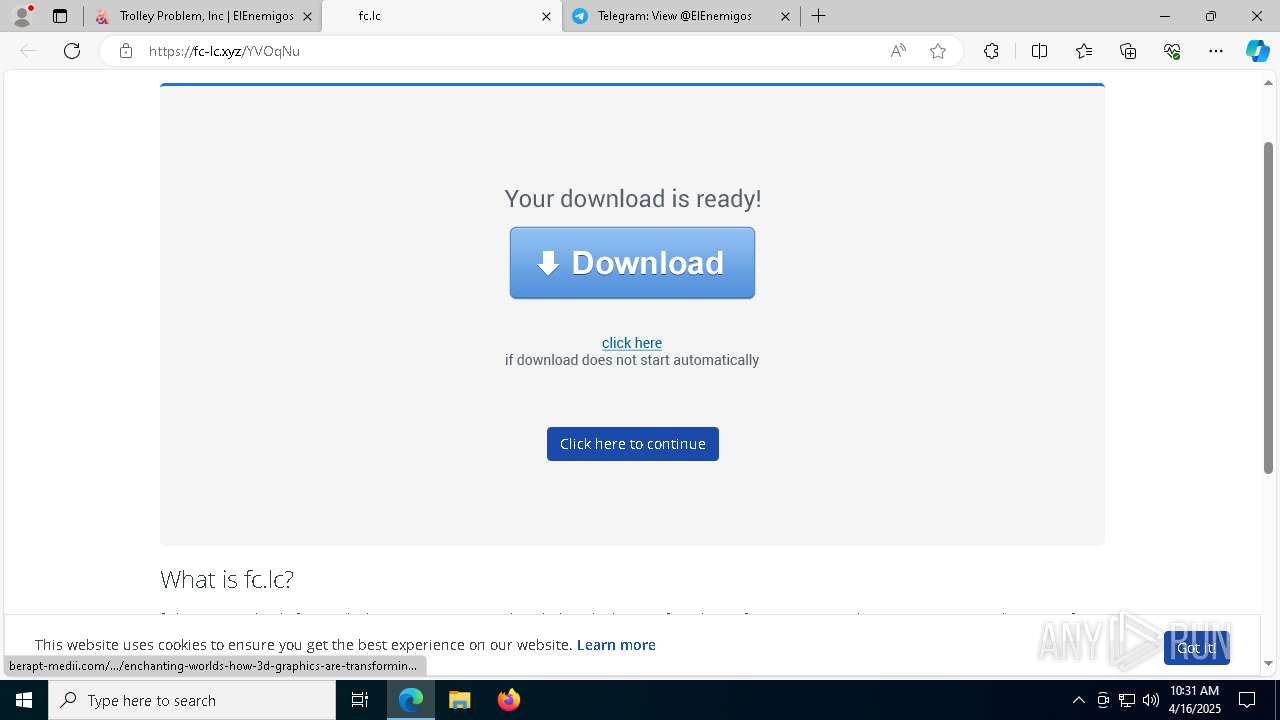
Task: Toggle Split screen icon
Action: click(1039, 51)
